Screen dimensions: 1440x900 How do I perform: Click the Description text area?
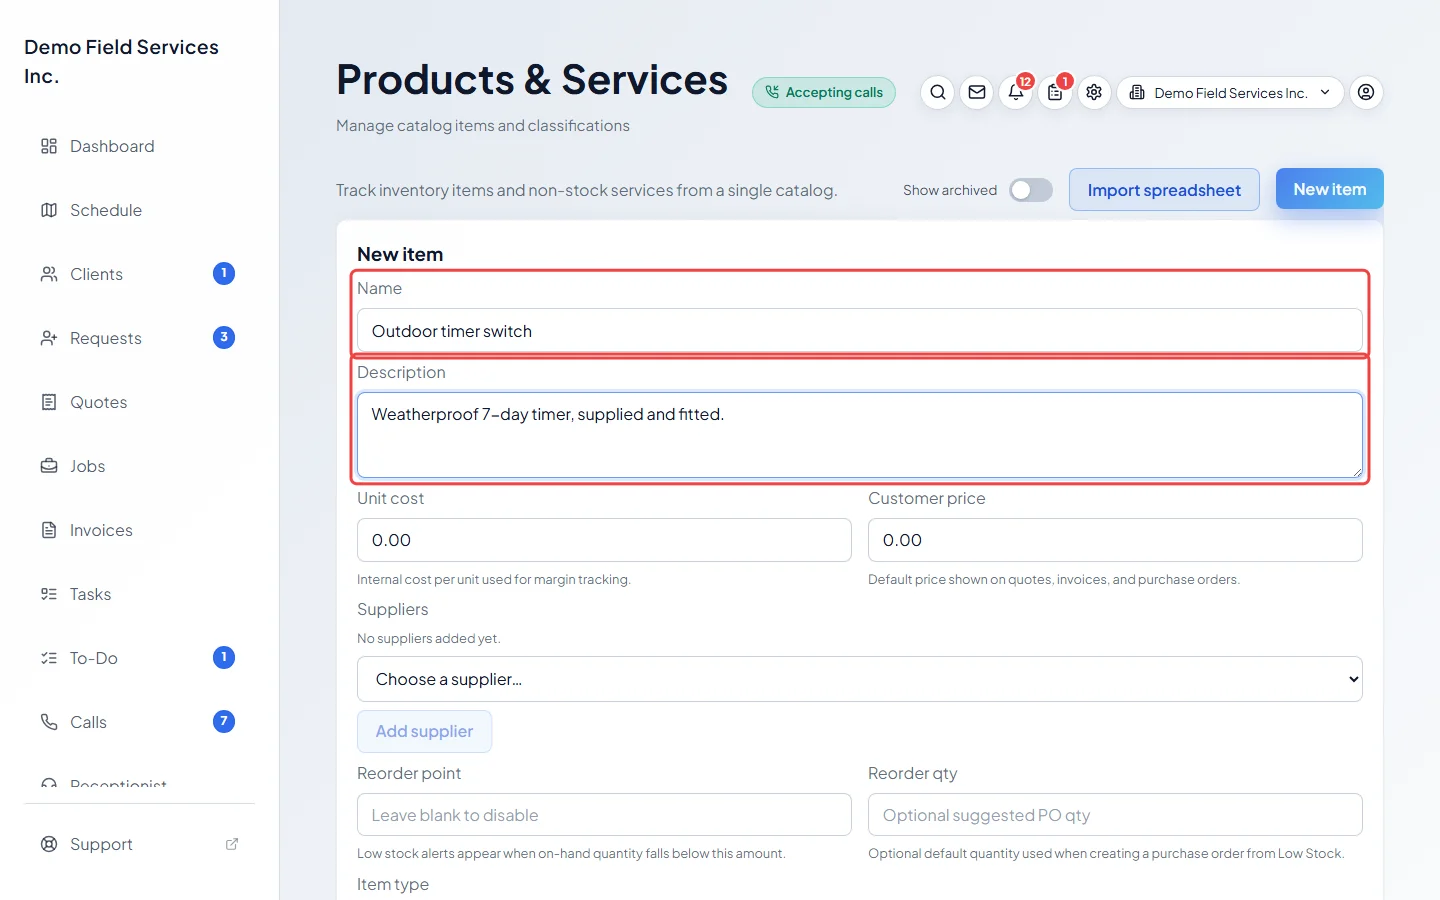(x=860, y=435)
